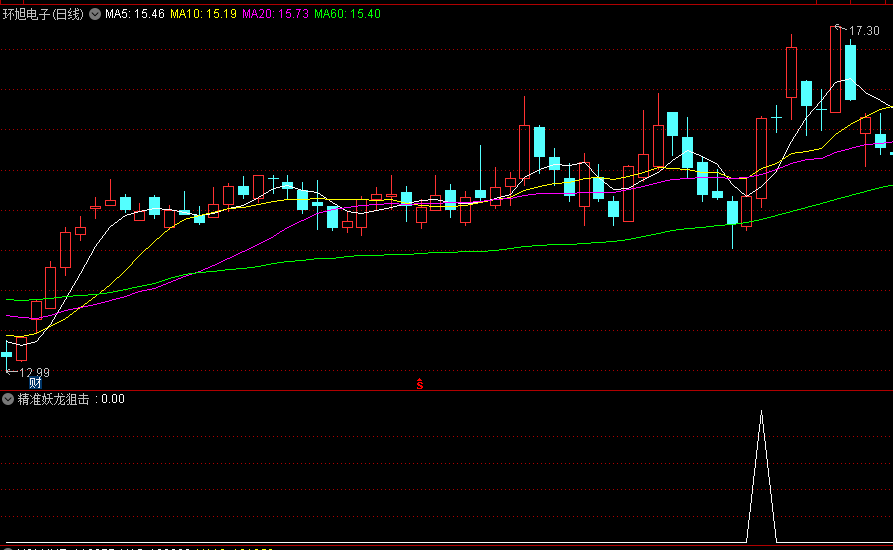This screenshot has width=893, height=550.
Task: Click the red divider line above the indicator panel
Action: click(x=446, y=390)
